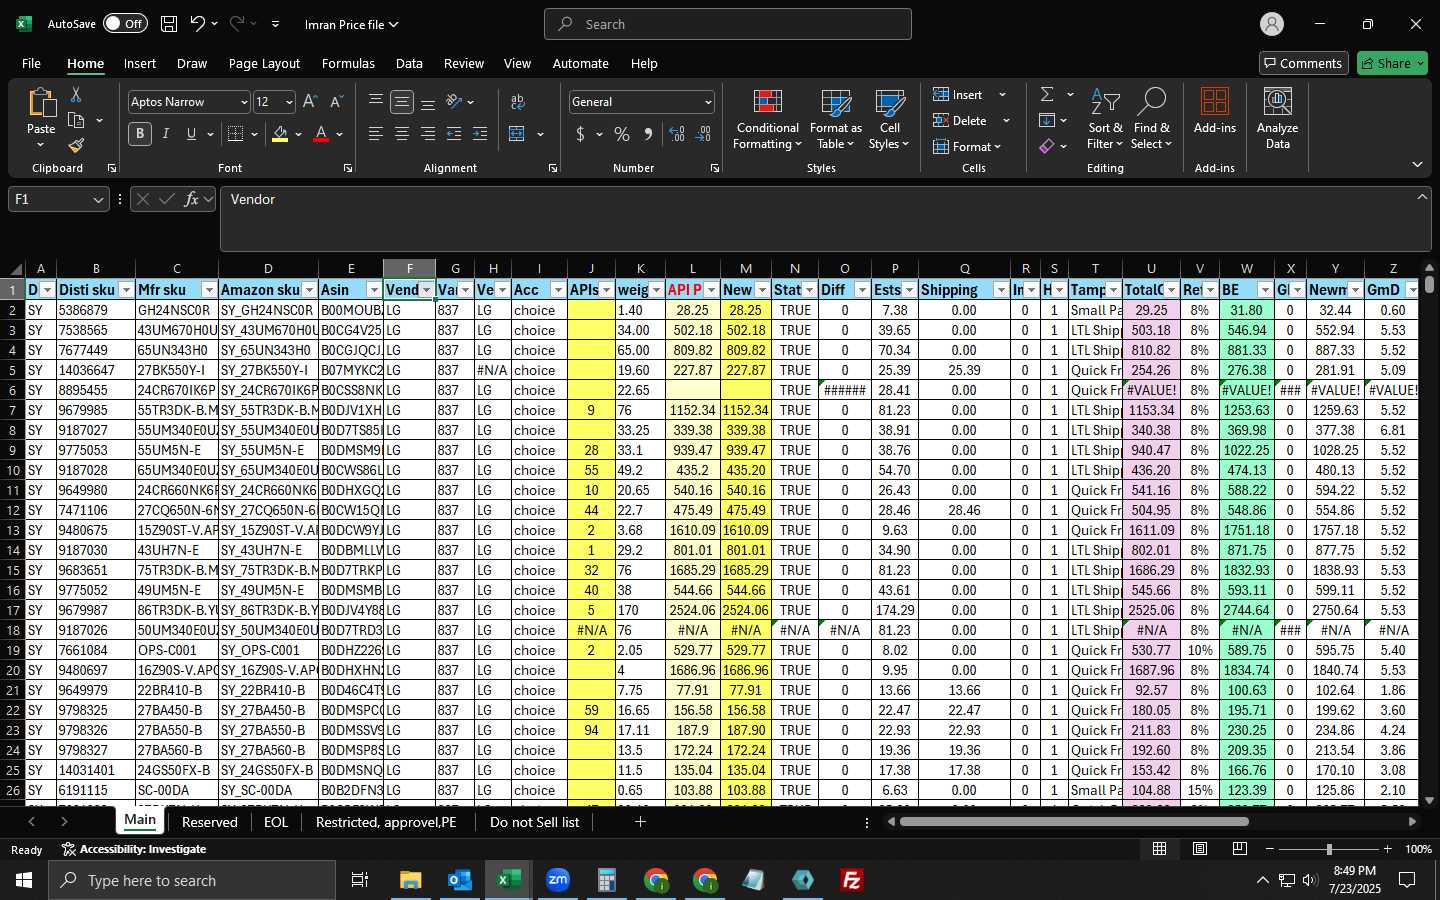Image resolution: width=1440 pixels, height=900 pixels.
Task: Toggle AutoSave switch
Action: click(x=125, y=24)
